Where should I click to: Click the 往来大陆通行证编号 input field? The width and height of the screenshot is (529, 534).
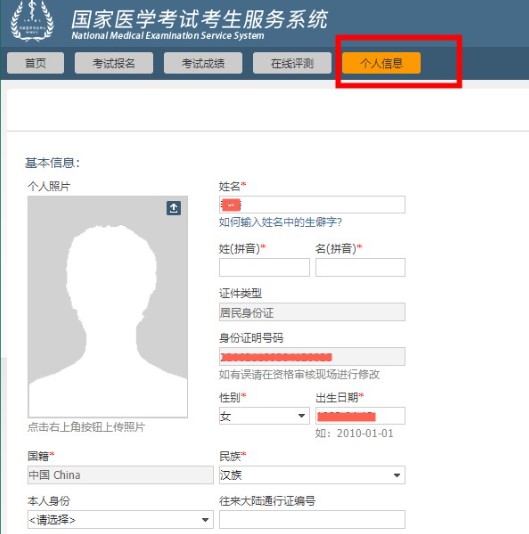(x=312, y=519)
